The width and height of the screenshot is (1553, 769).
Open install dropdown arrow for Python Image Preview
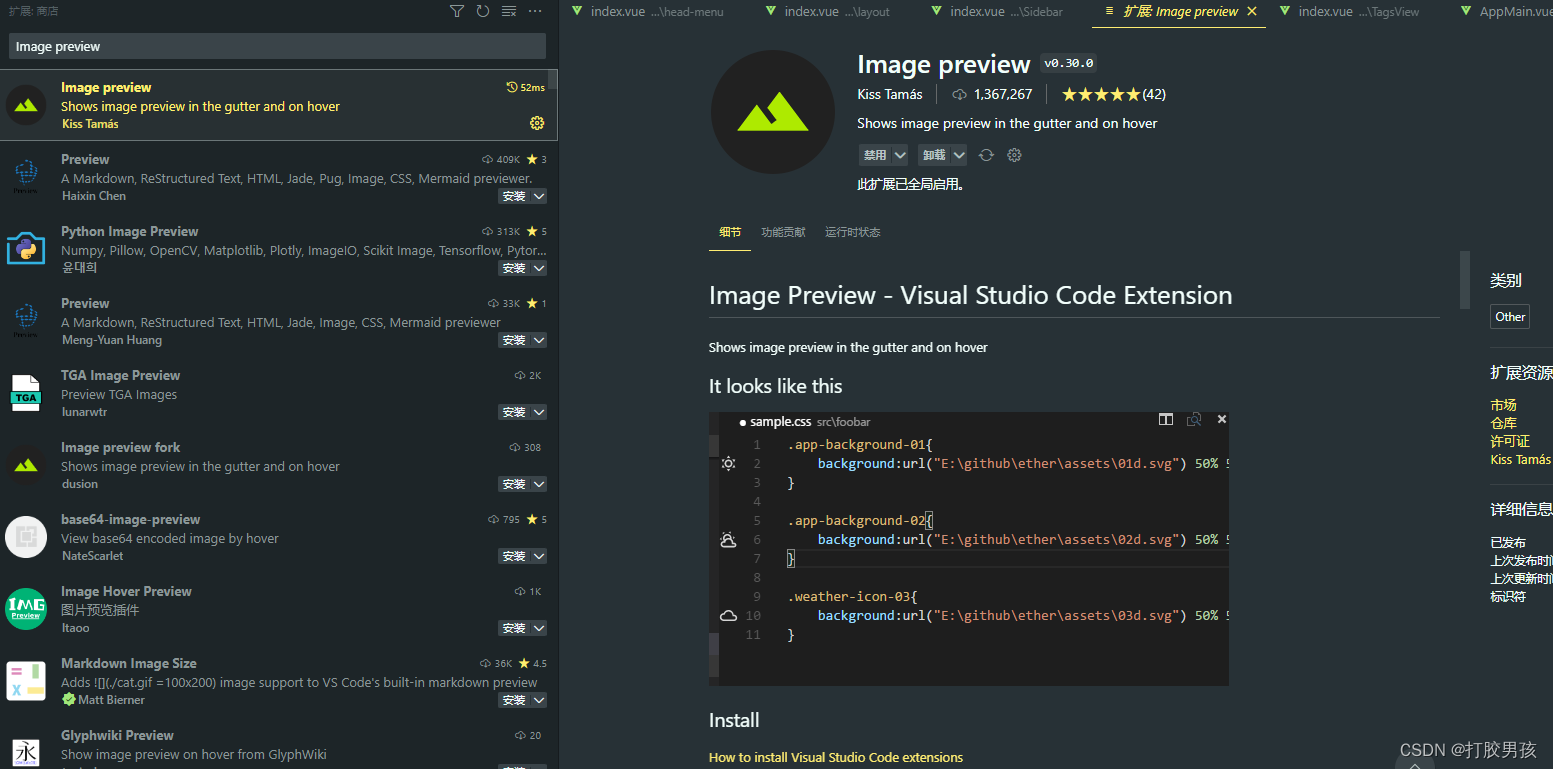539,268
